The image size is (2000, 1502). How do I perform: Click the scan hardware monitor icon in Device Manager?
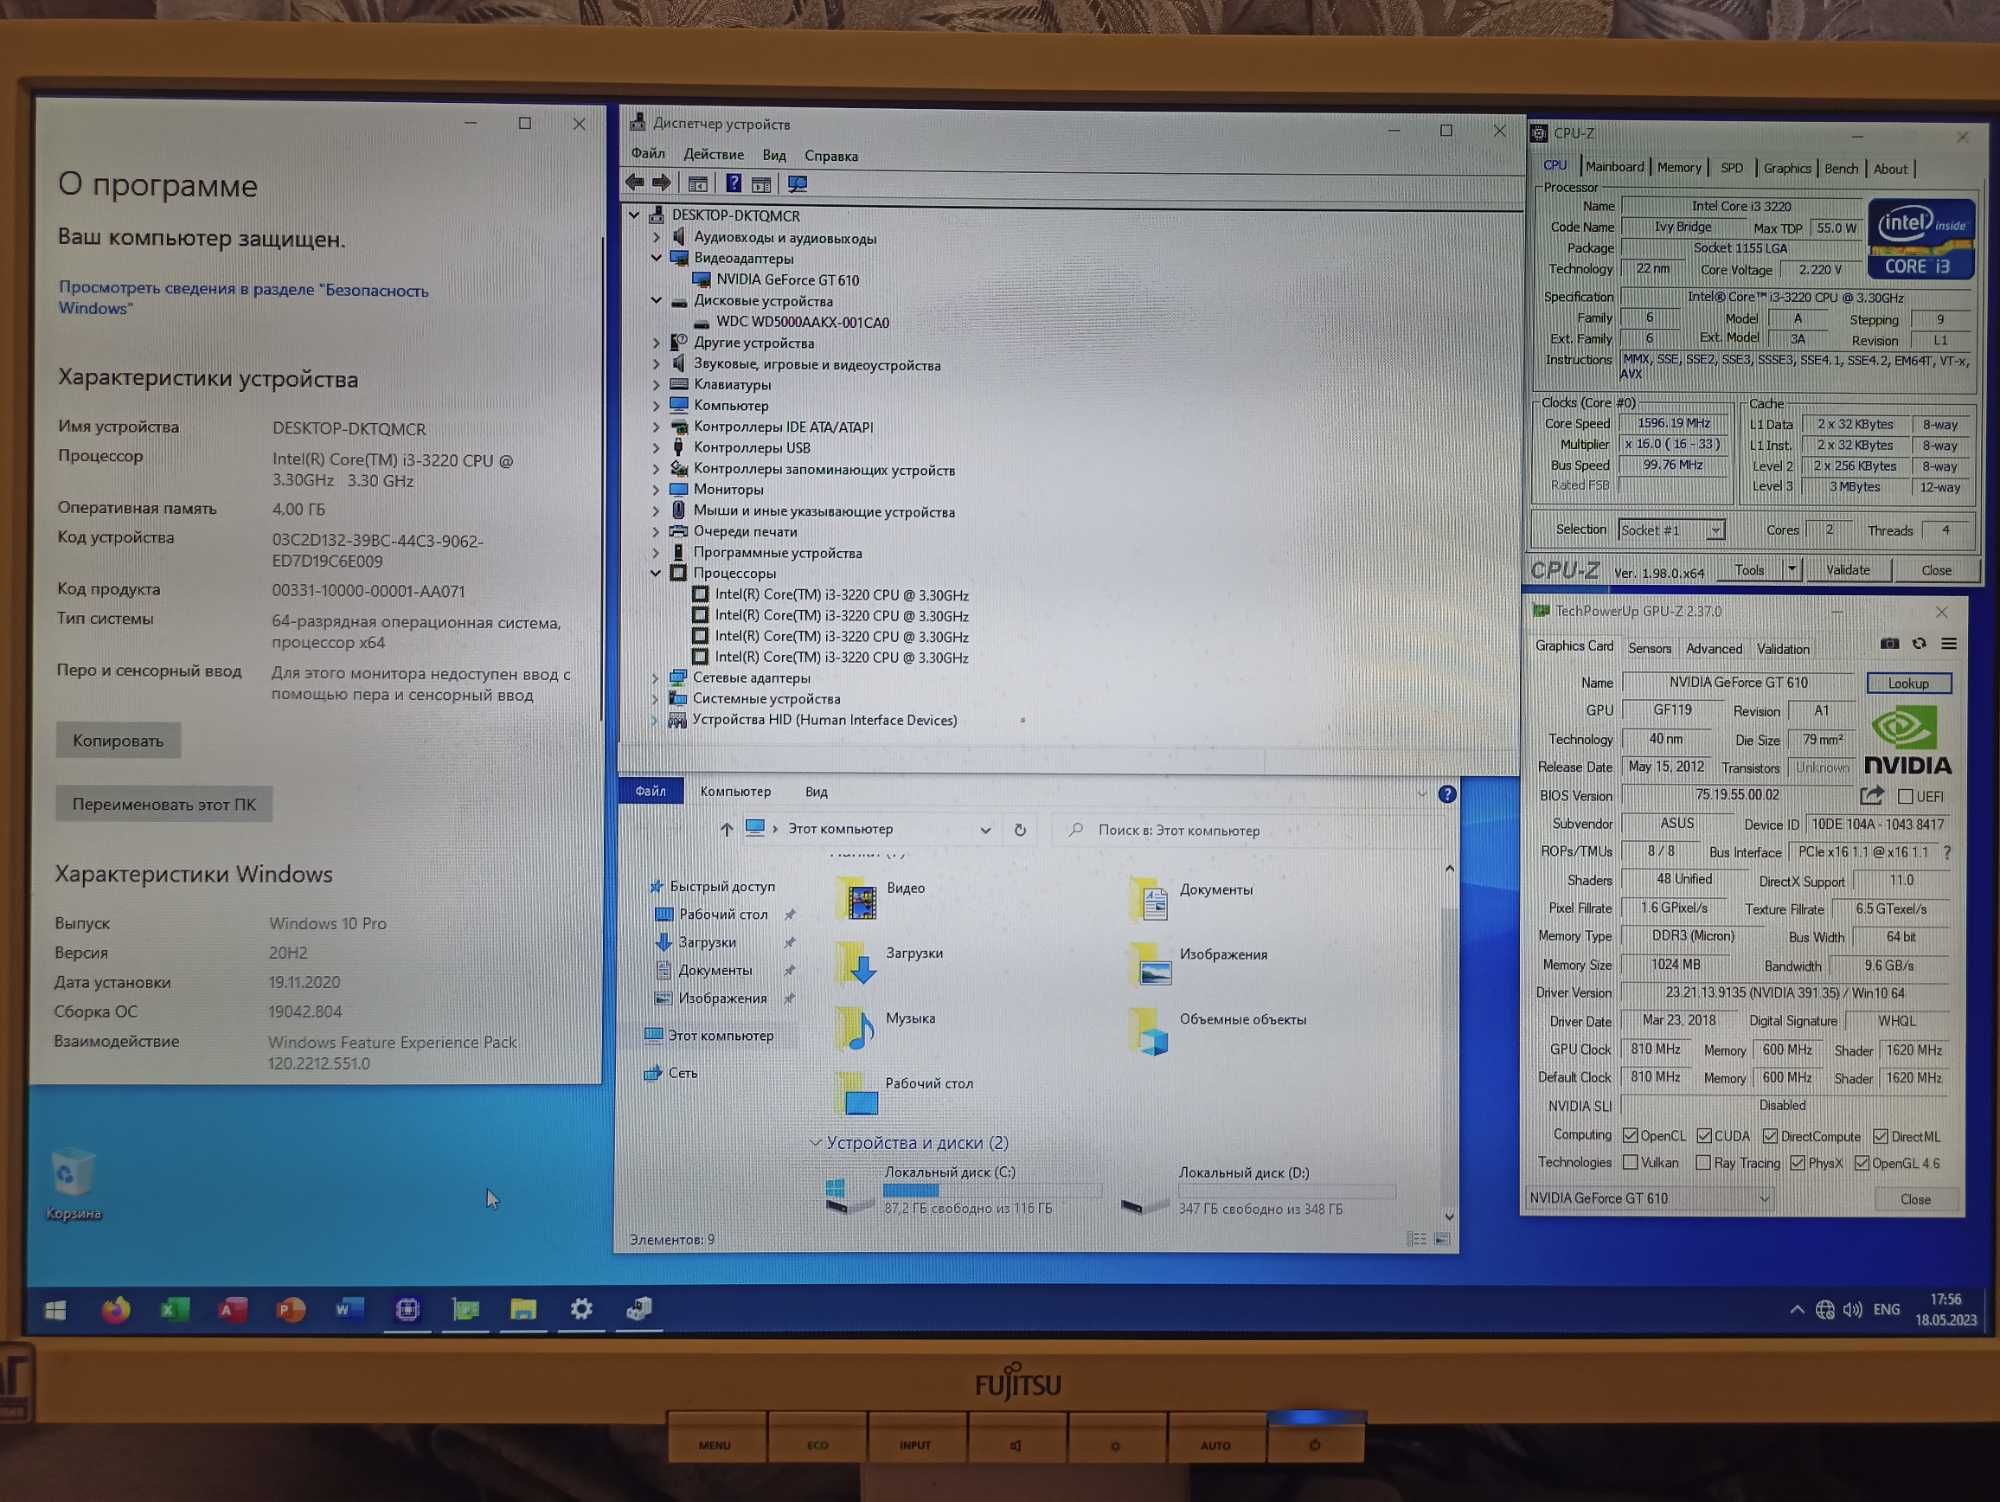click(797, 184)
